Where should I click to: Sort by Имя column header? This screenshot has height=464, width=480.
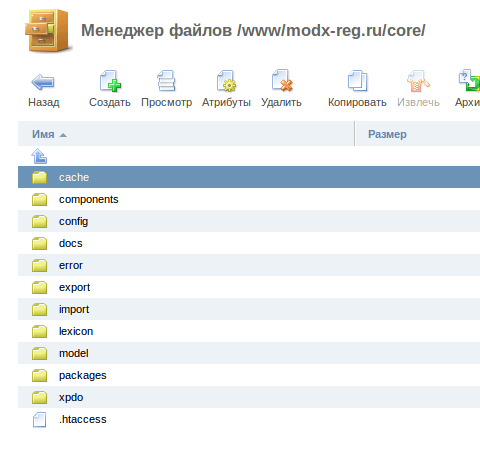43,134
